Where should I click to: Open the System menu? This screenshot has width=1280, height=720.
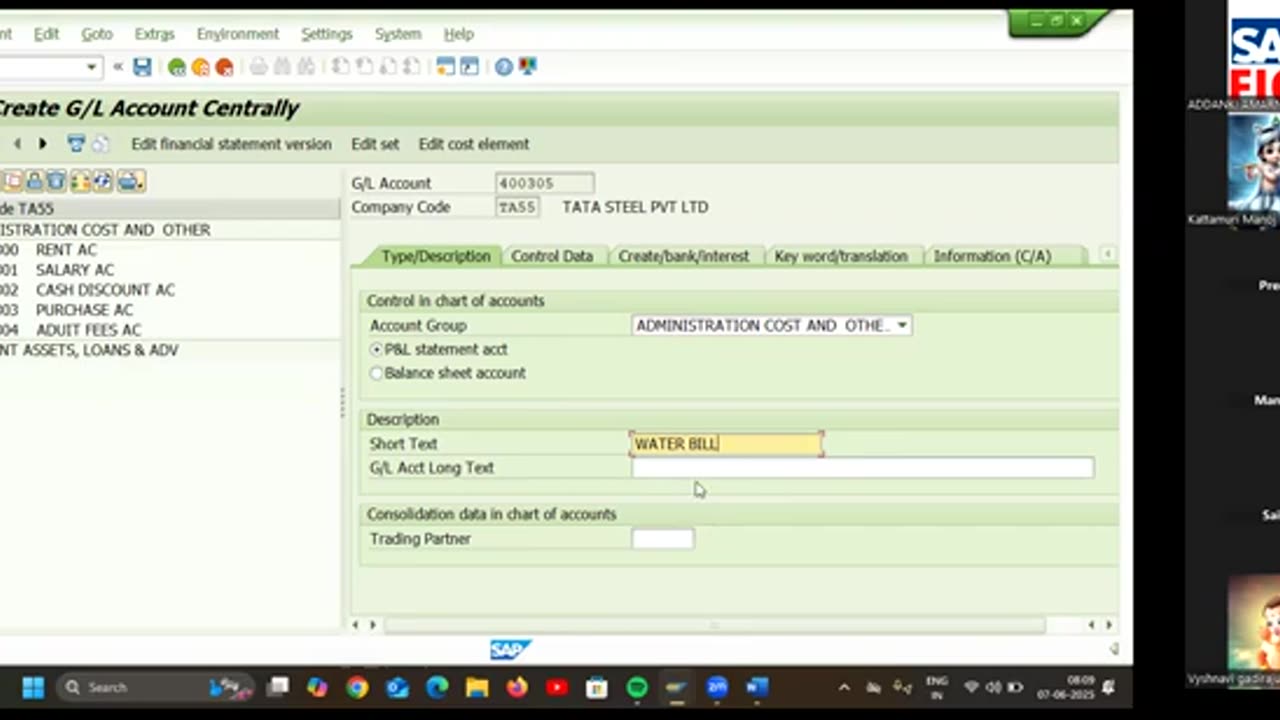(398, 34)
